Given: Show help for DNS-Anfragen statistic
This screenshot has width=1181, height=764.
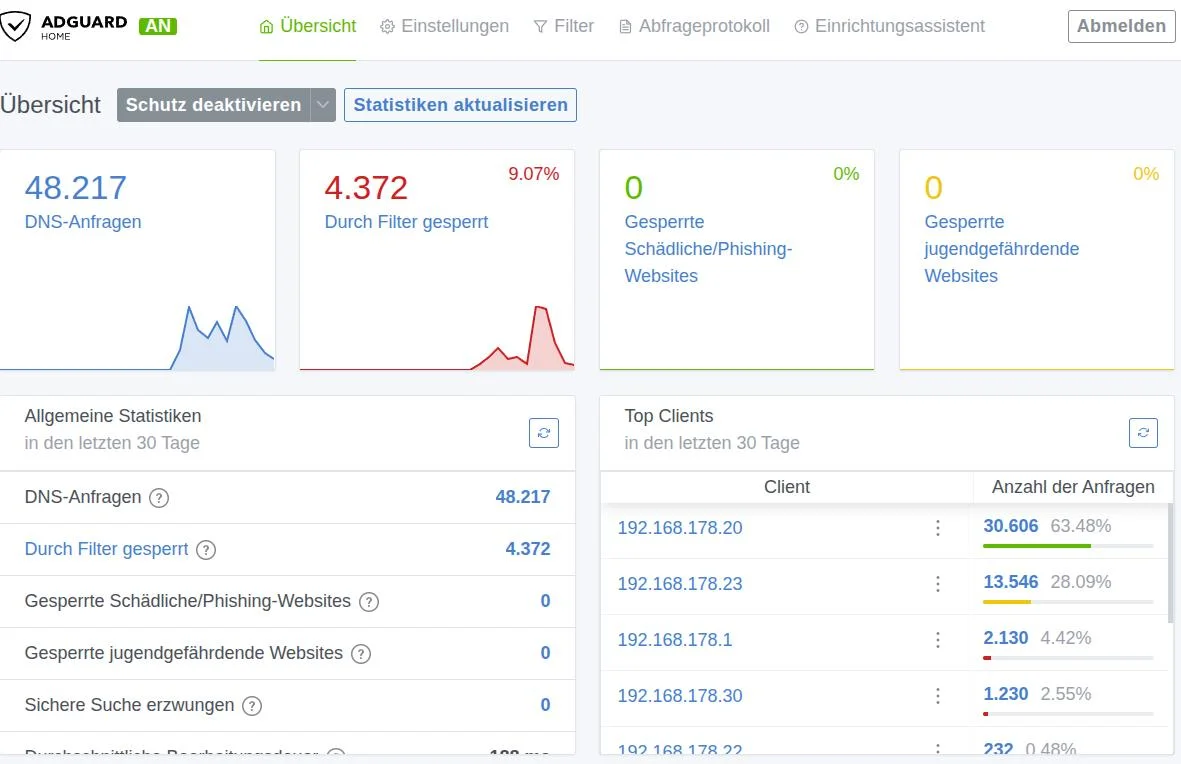Looking at the screenshot, I should pyautogui.click(x=159, y=498).
